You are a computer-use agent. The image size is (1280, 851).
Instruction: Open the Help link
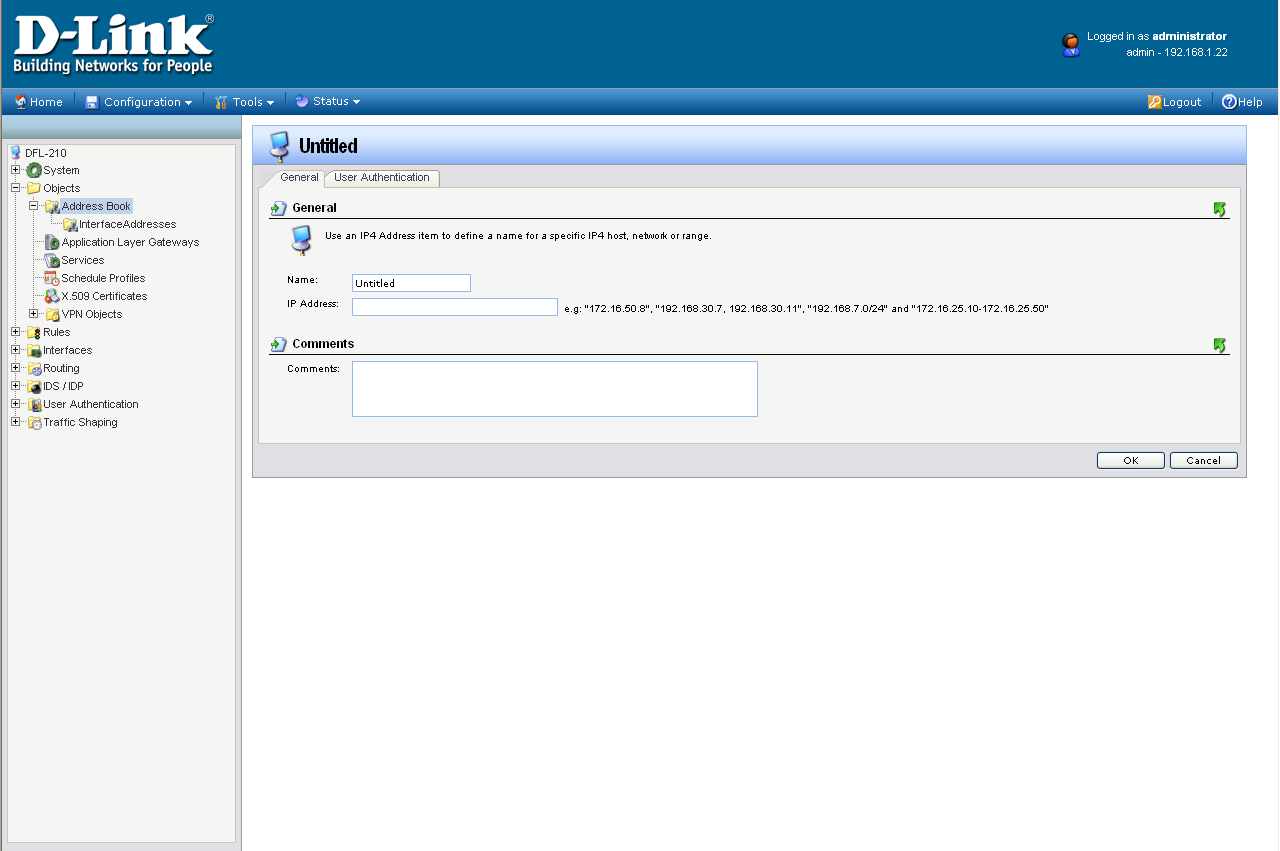(1250, 102)
